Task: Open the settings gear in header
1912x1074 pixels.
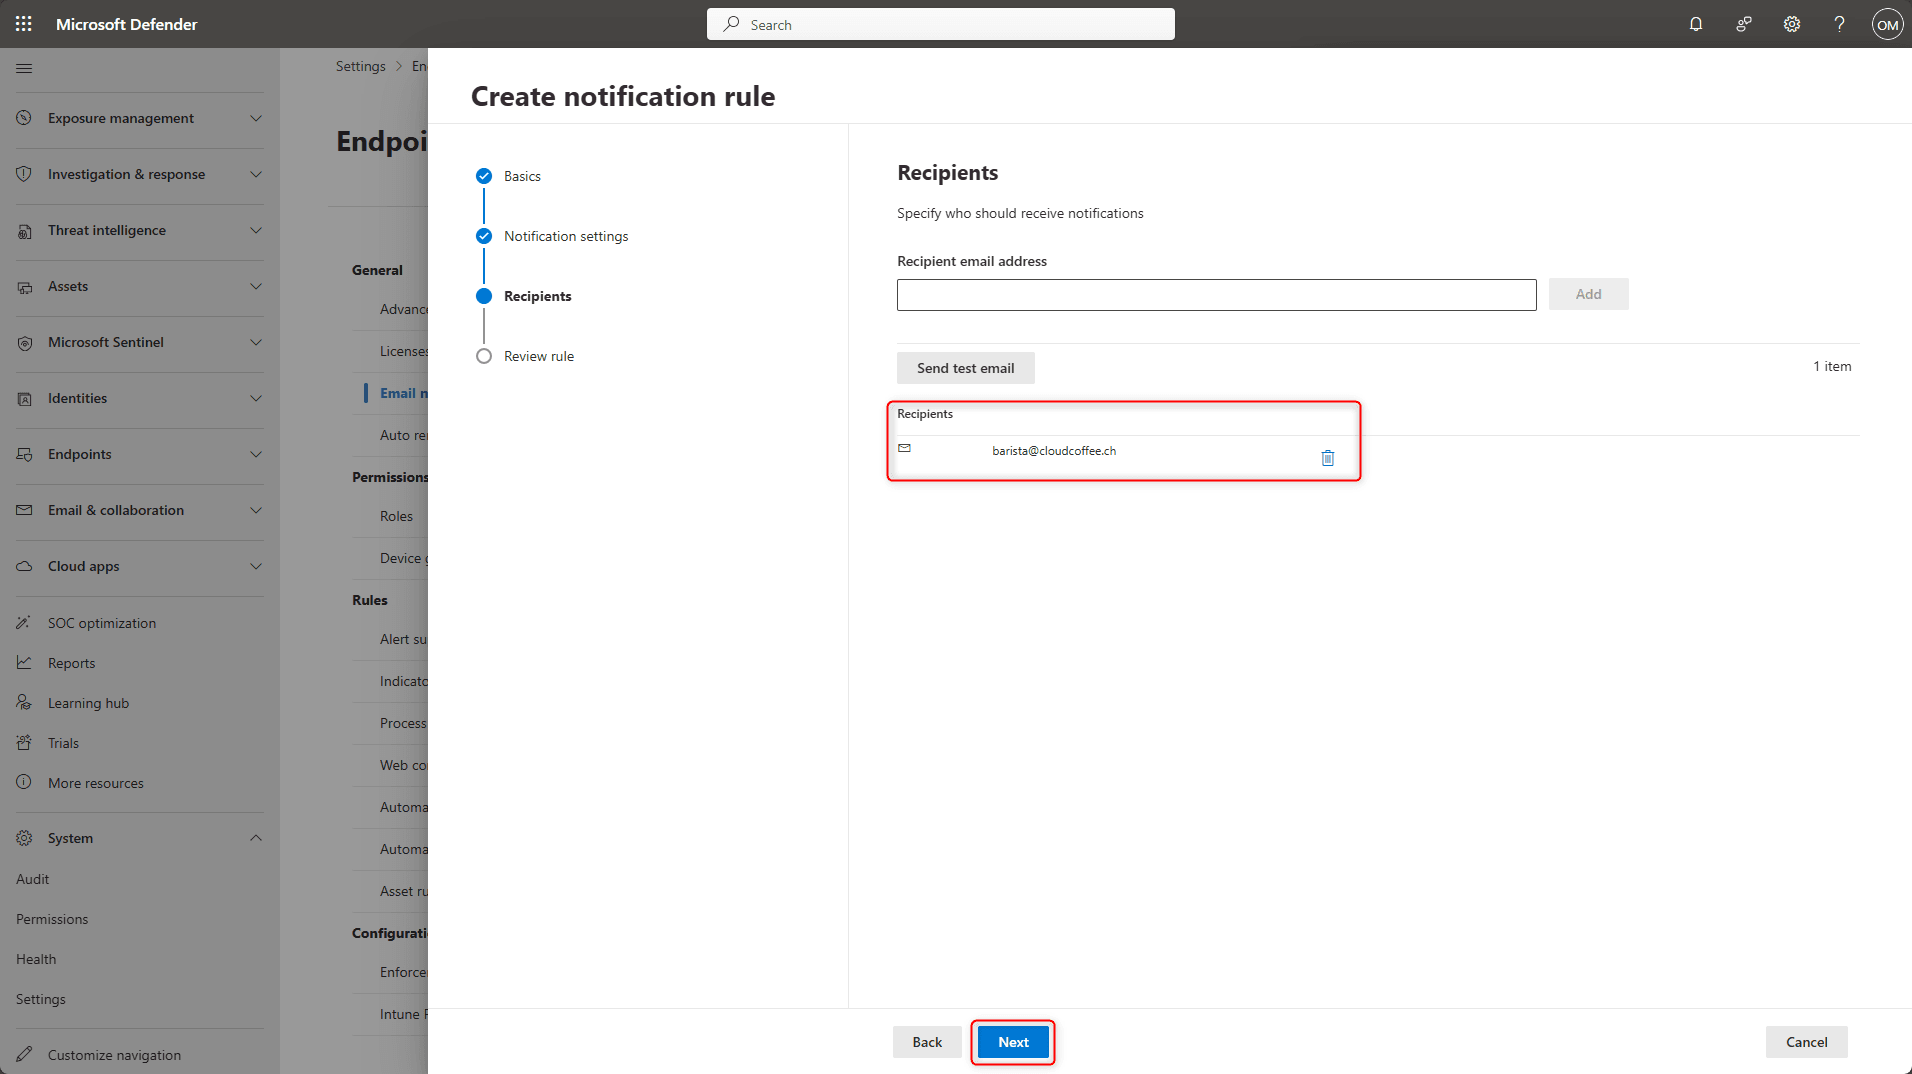Action: coord(1791,24)
